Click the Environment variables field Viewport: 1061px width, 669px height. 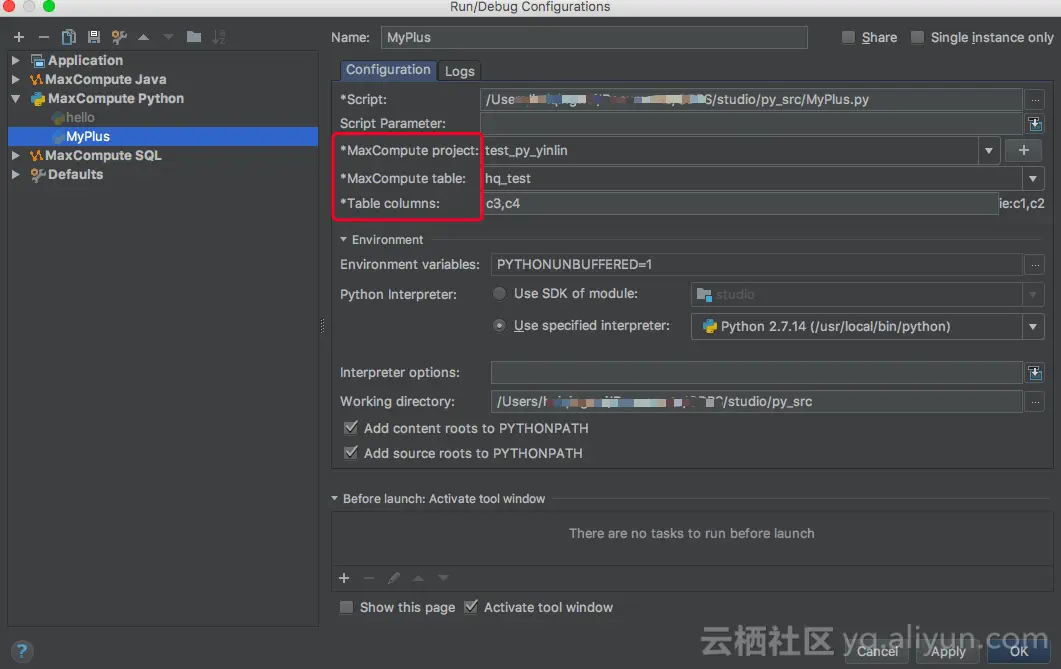click(x=757, y=264)
